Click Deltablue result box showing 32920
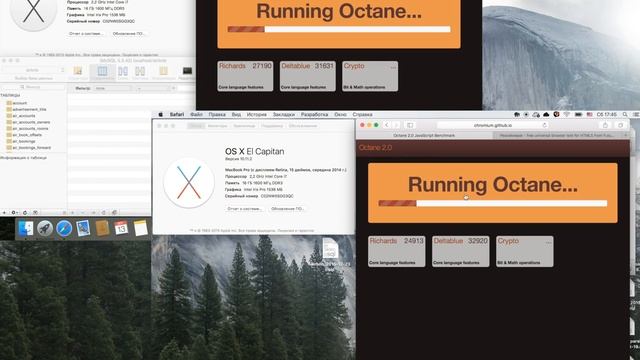The height and width of the screenshot is (360, 640). (x=460, y=251)
